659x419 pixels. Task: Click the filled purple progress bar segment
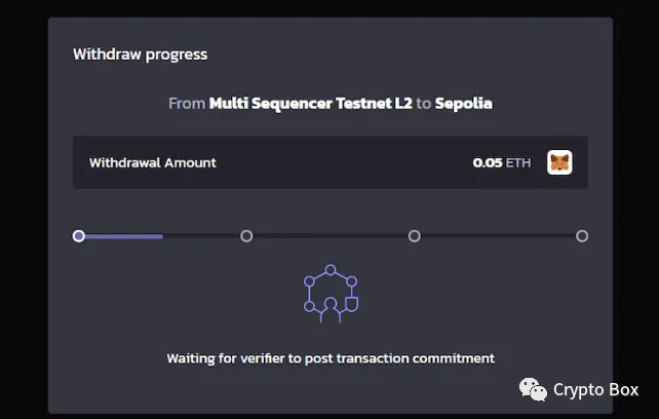pos(124,236)
